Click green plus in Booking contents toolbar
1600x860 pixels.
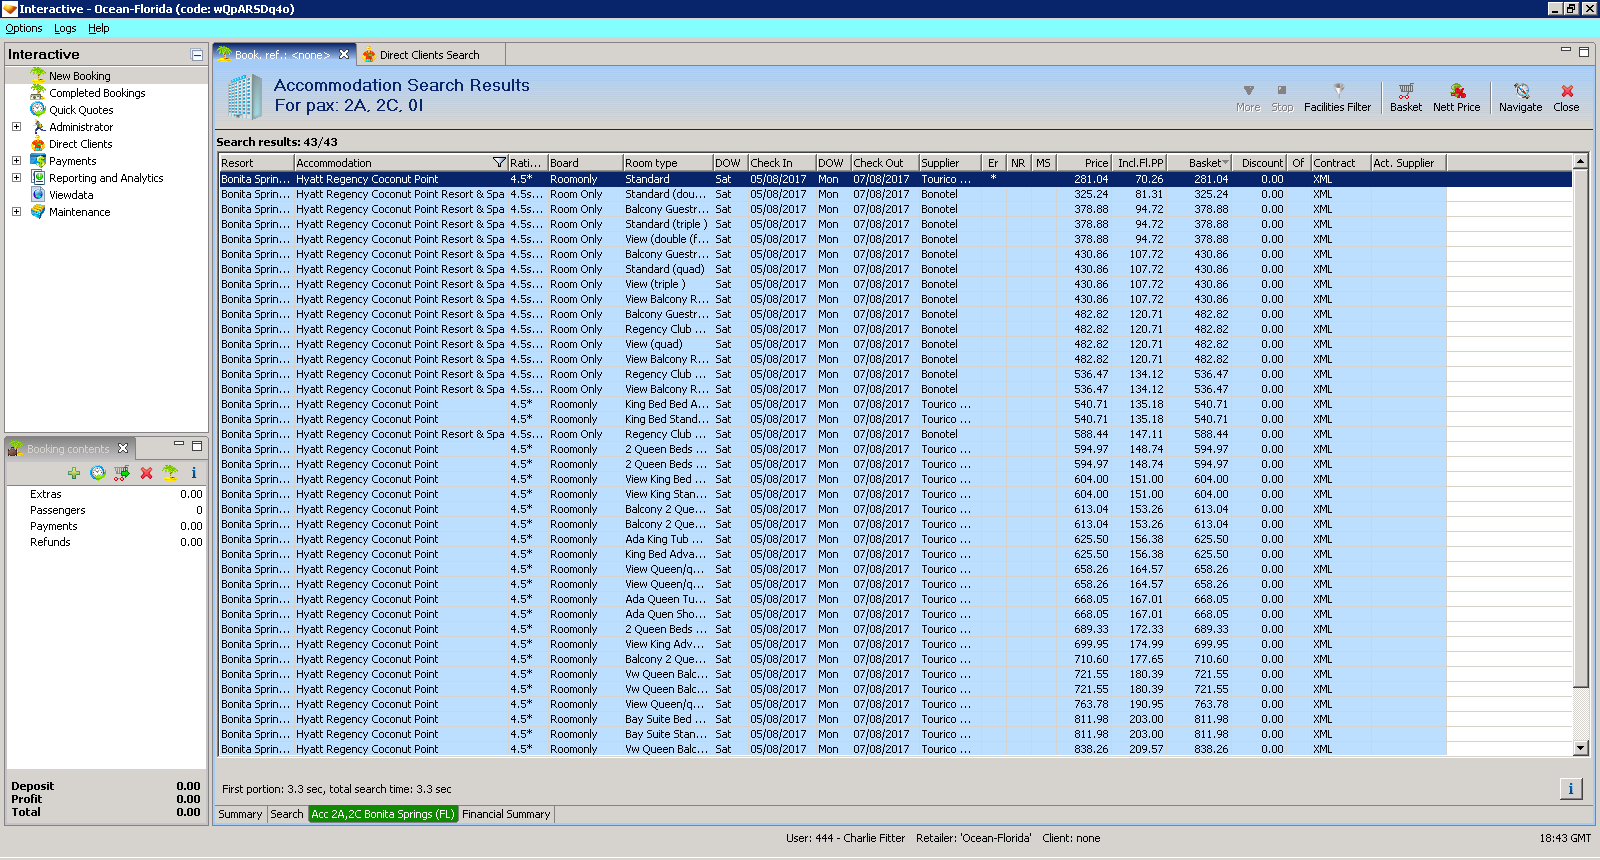(x=74, y=473)
